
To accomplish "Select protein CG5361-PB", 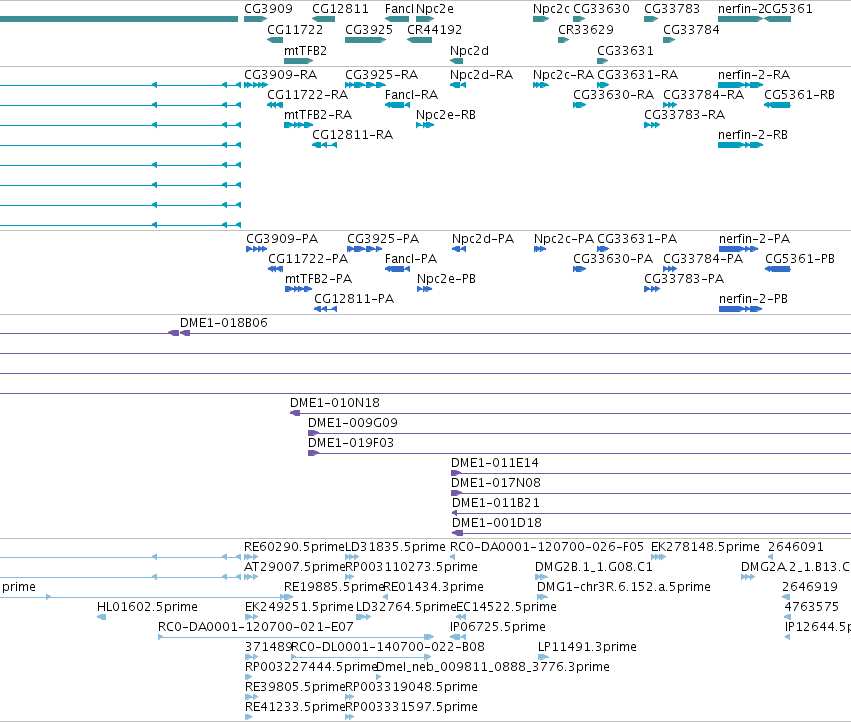I will pos(778,269).
